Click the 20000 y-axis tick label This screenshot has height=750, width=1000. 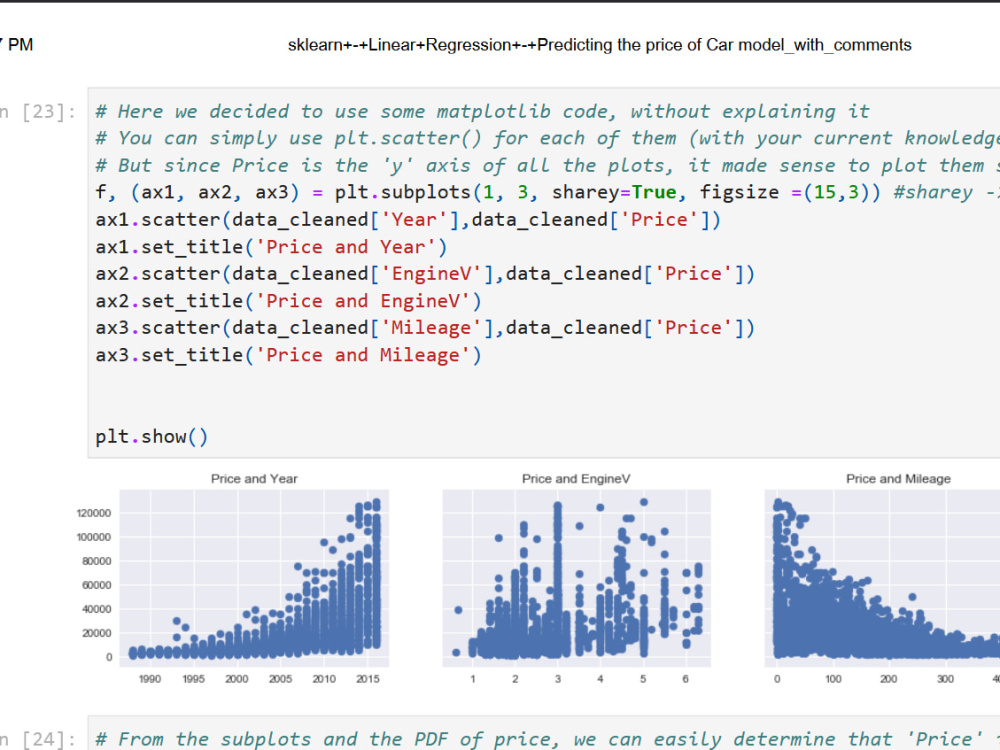pyautogui.click(x=96, y=633)
